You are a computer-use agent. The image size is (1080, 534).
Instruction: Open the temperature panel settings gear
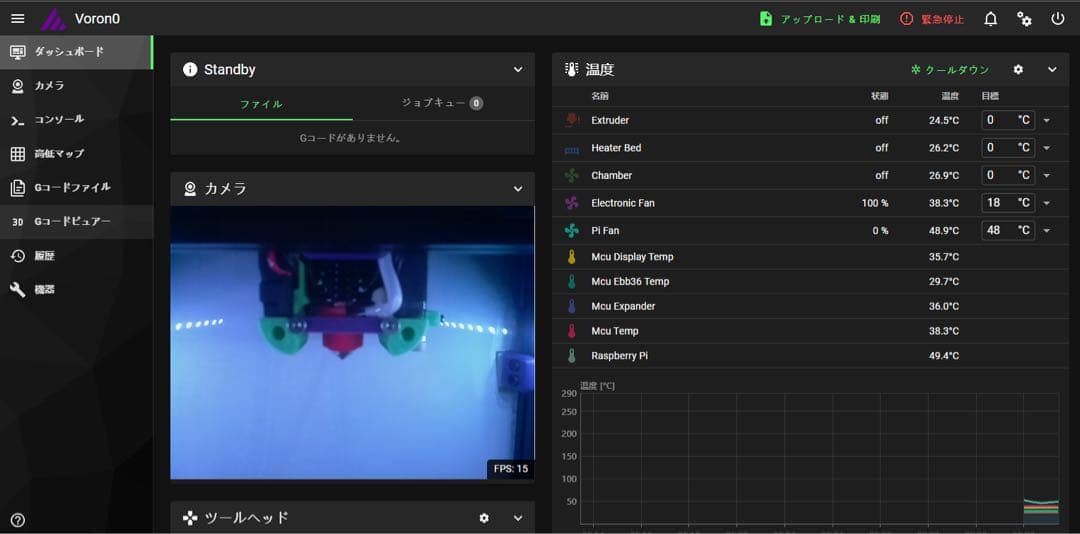tap(1018, 70)
